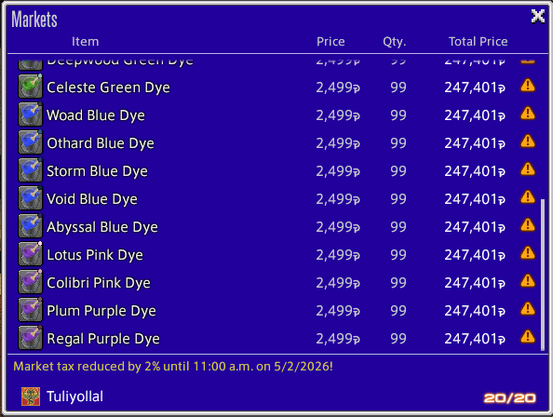Click the Storm Blue Dye item icon
This screenshot has width=553, height=417.
(x=30, y=170)
